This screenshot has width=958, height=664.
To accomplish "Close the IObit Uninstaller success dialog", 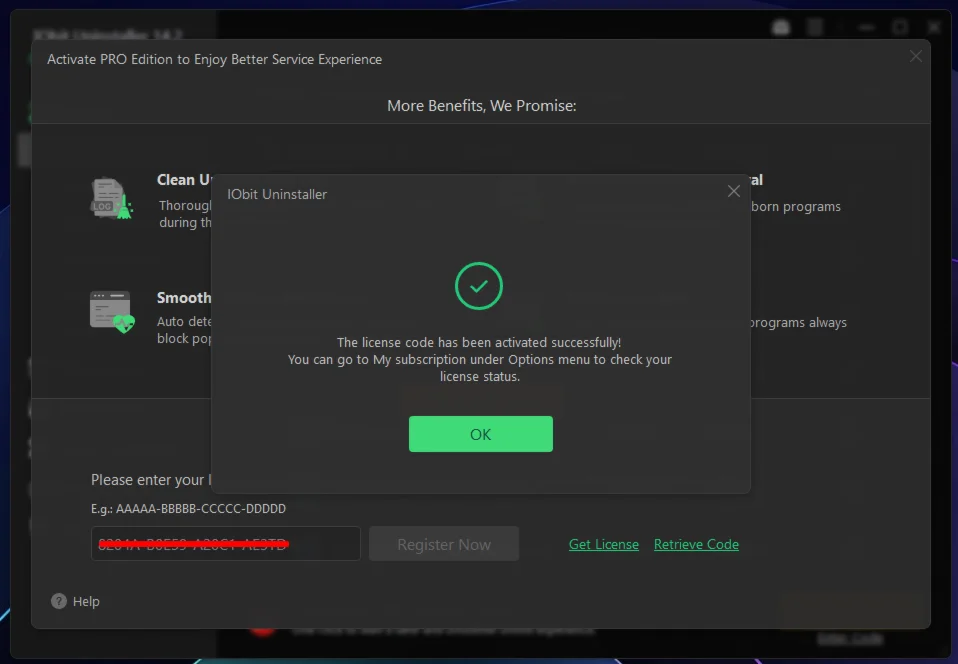I will pos(734,191).
